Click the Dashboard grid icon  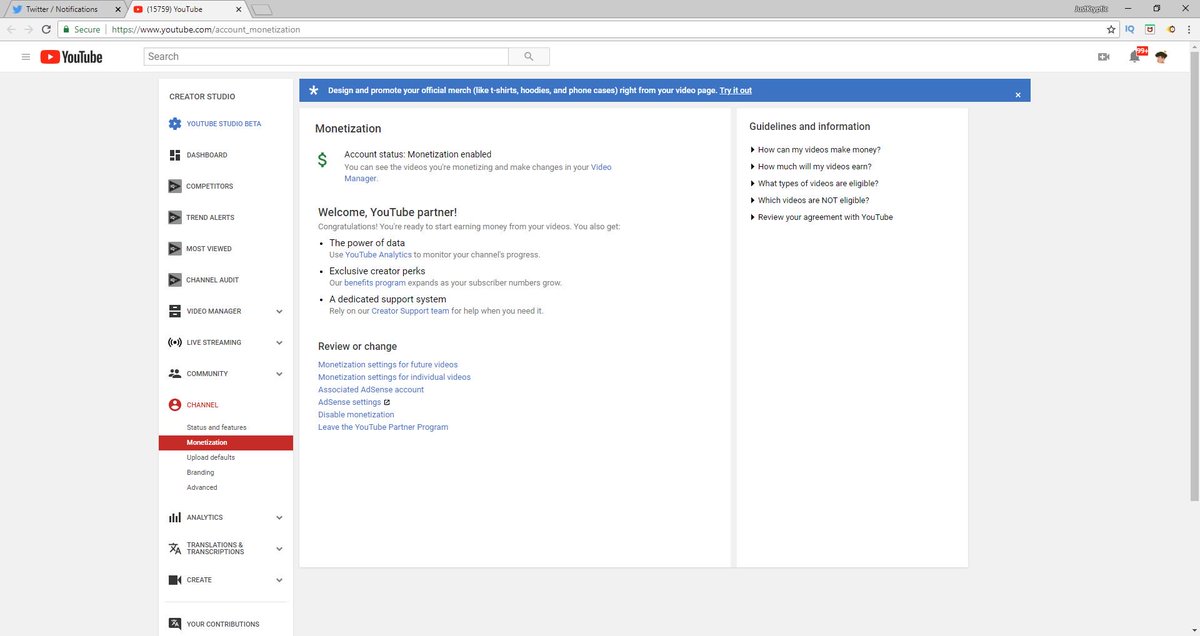175,155
